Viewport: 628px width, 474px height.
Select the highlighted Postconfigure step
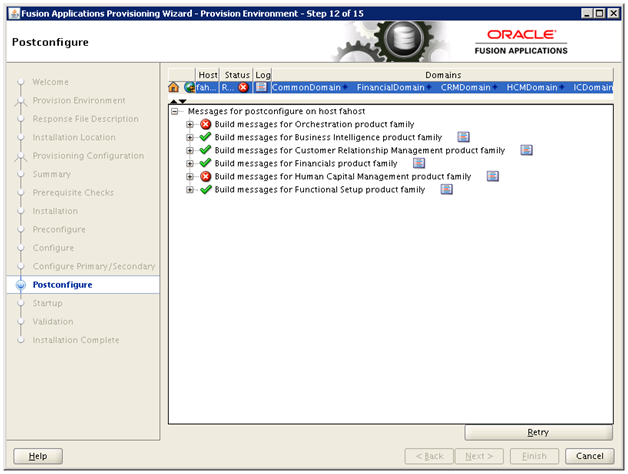(62, 284)
